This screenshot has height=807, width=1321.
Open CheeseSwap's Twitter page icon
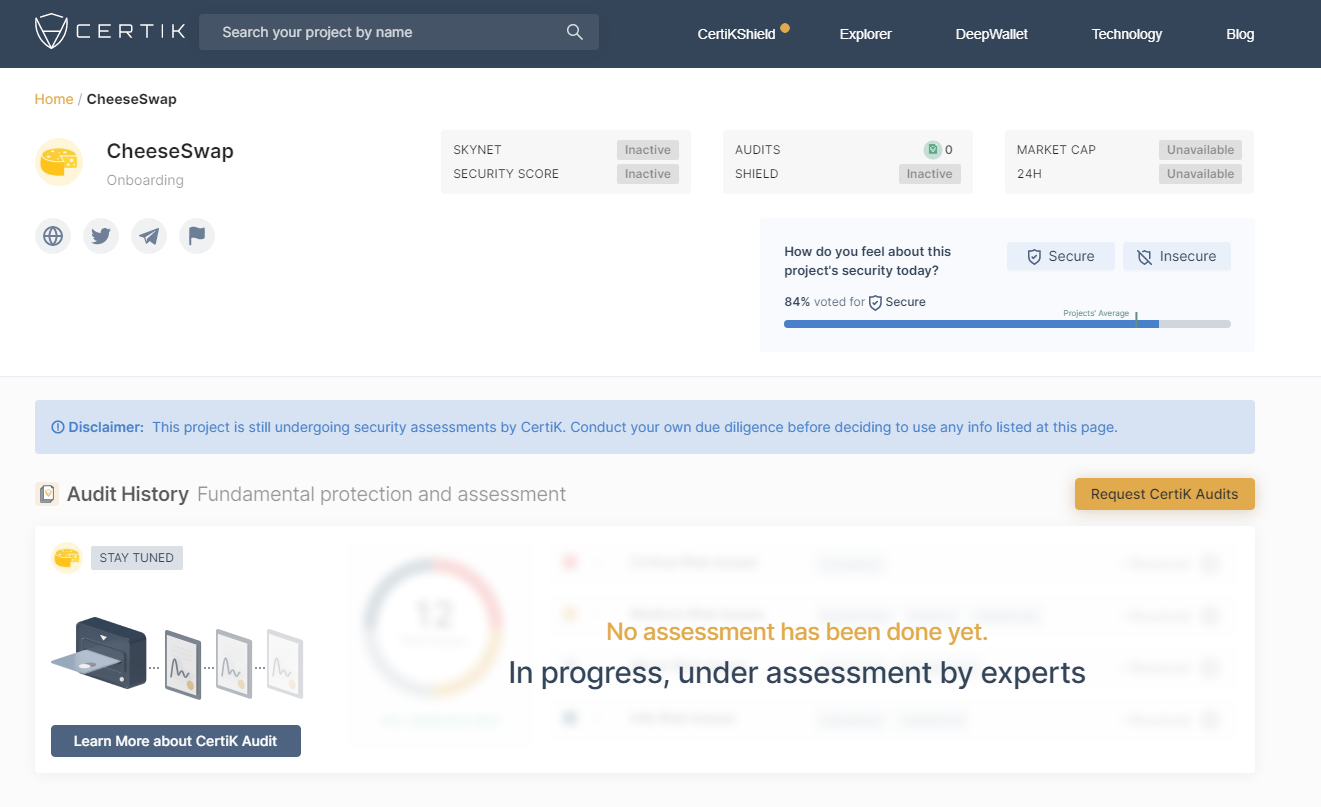pos(101,236)
